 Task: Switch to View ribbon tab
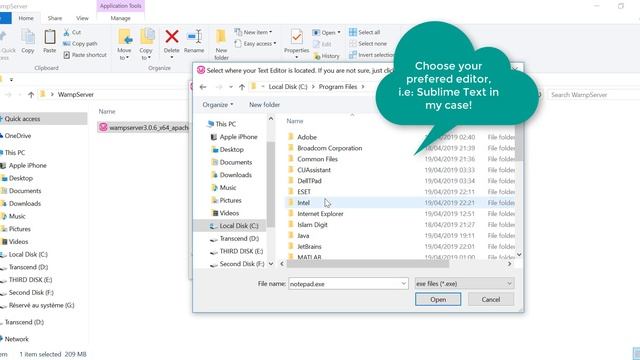click(x=82, y=18)
